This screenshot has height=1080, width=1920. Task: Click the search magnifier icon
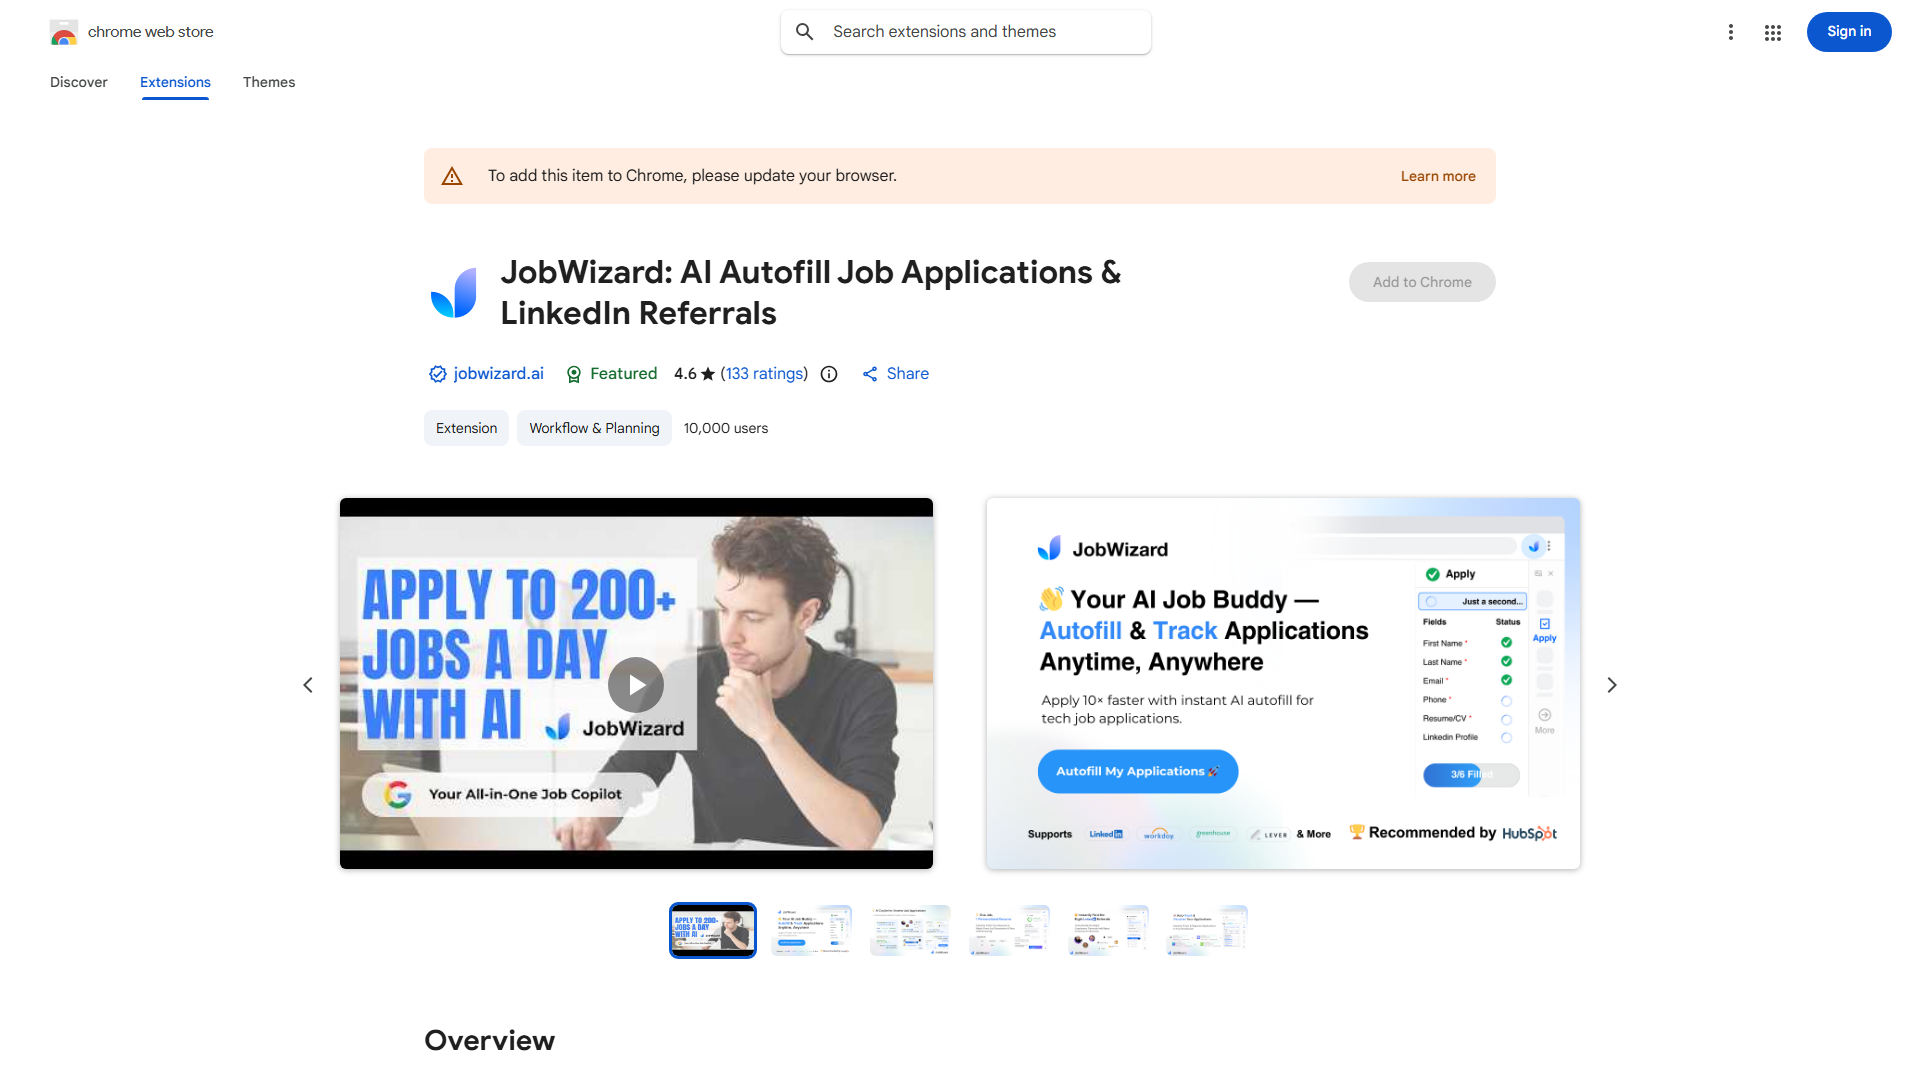[x=805, y=32]
